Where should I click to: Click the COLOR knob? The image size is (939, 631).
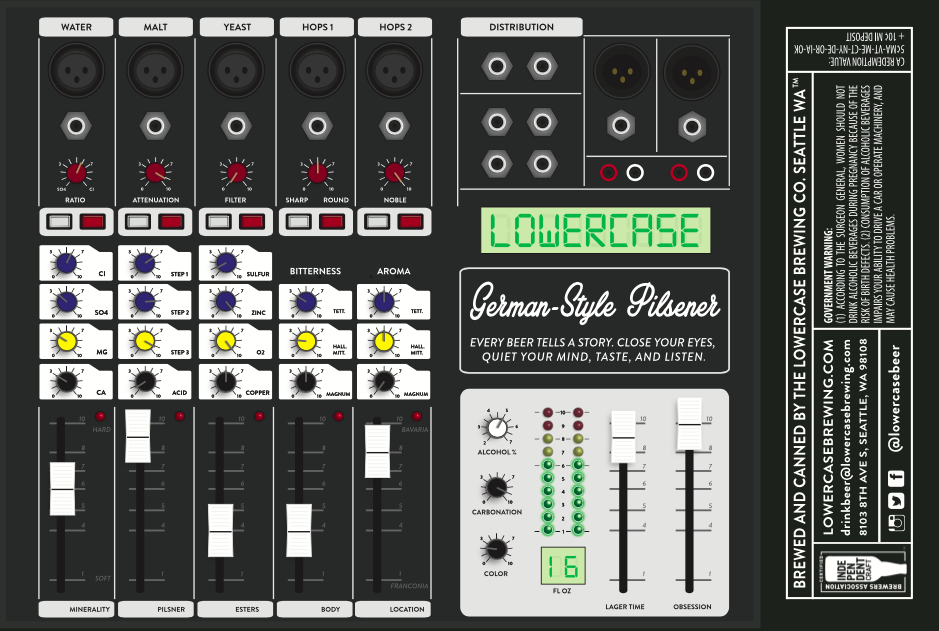(x=495, y=548)
